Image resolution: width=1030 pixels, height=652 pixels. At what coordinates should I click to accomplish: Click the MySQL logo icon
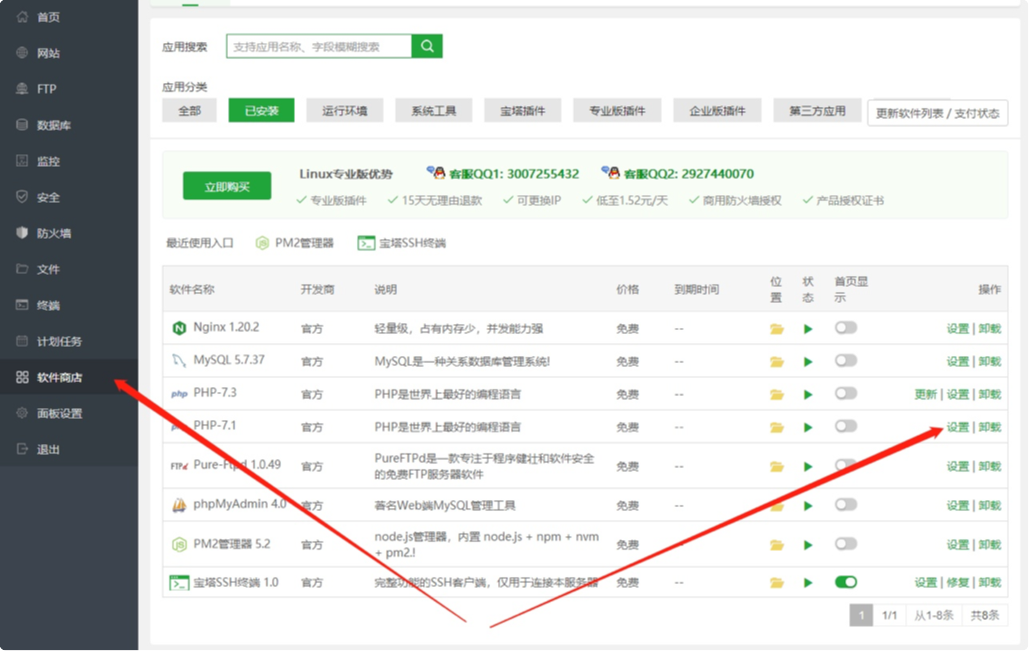click(179, 360)
